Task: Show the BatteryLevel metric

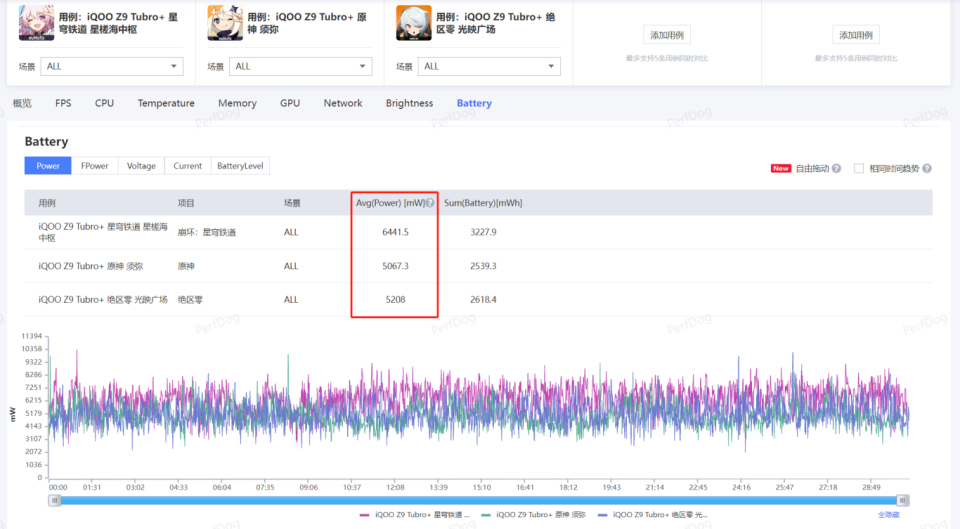Action: (240, 166)
